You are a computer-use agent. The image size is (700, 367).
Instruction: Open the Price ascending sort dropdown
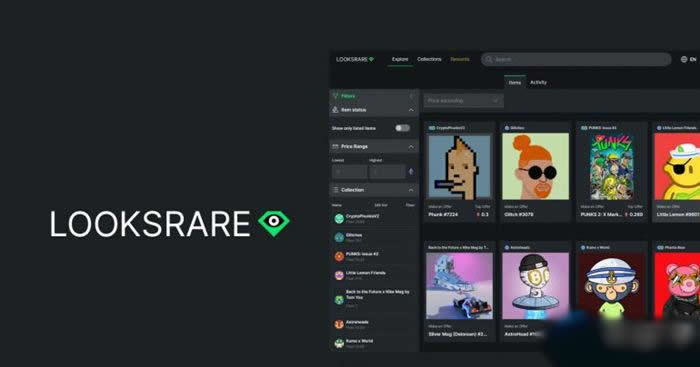(463, 101)
